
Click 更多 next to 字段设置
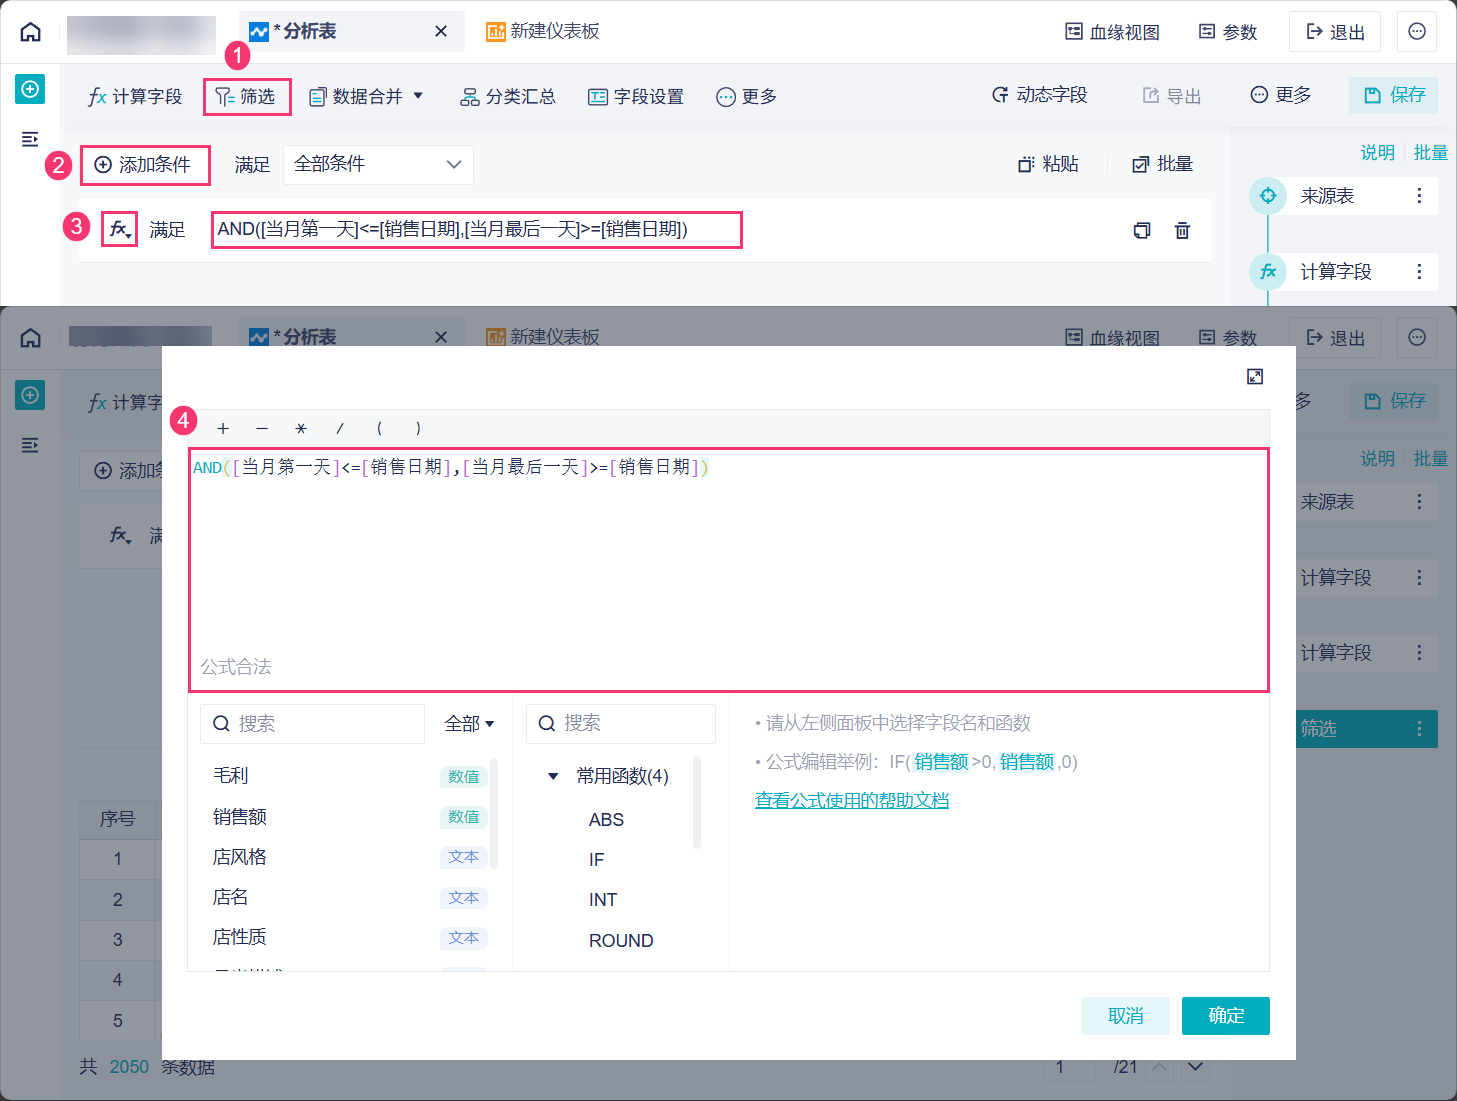(x=747, y=96)
